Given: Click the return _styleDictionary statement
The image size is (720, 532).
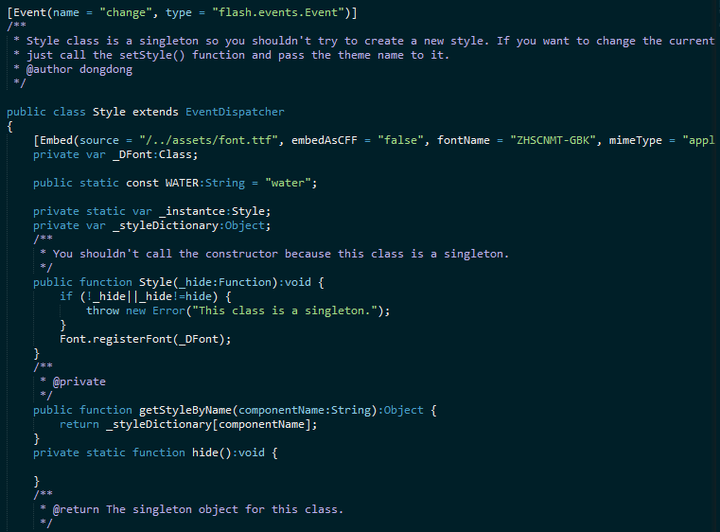Looking at the screenshot, I should (188, 424).
